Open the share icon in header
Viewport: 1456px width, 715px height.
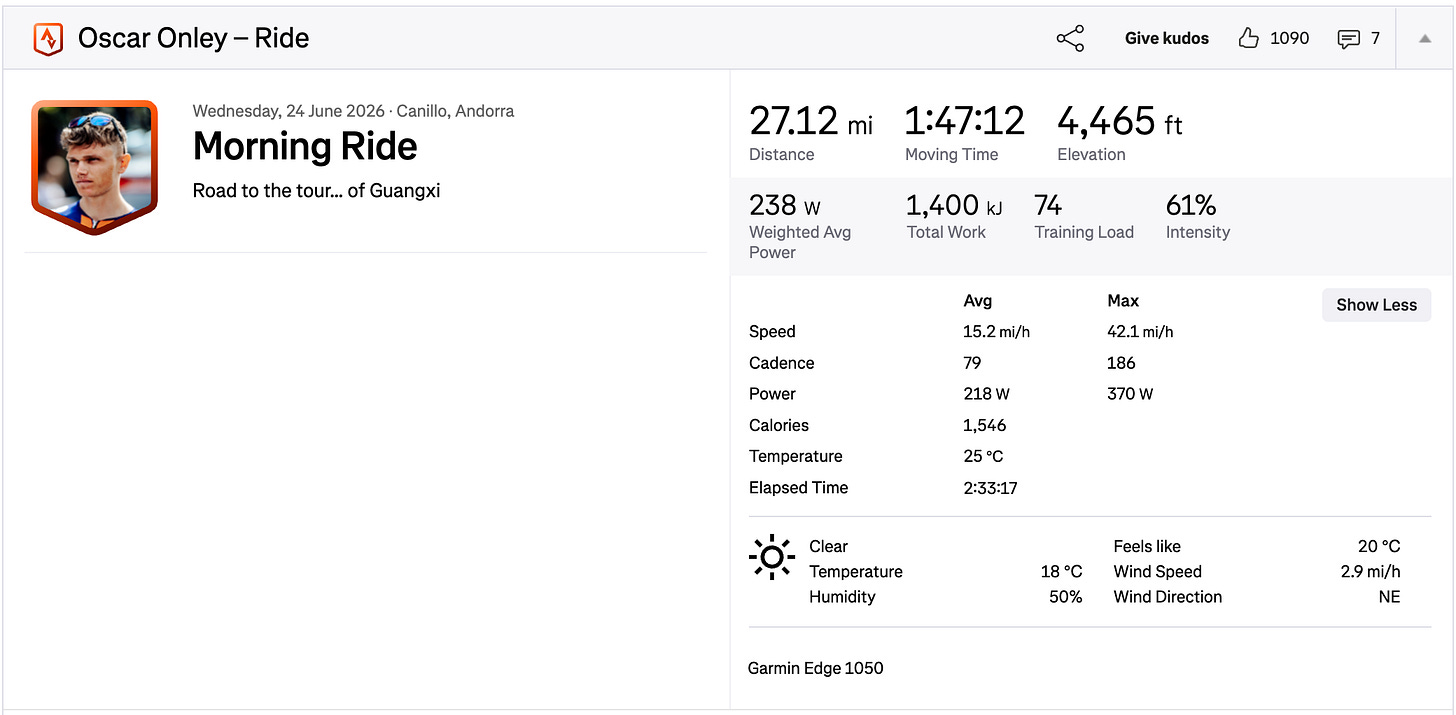click(1070, 39)
